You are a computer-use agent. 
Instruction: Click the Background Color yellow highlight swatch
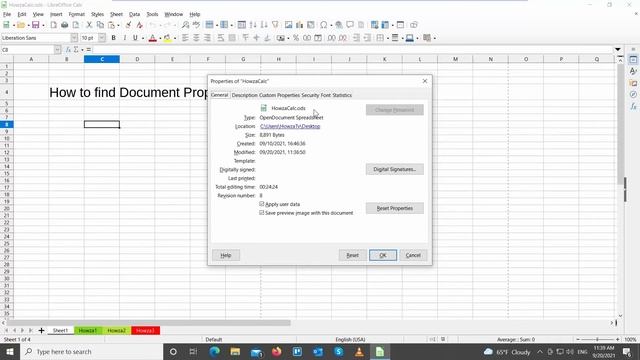point(167,38)
